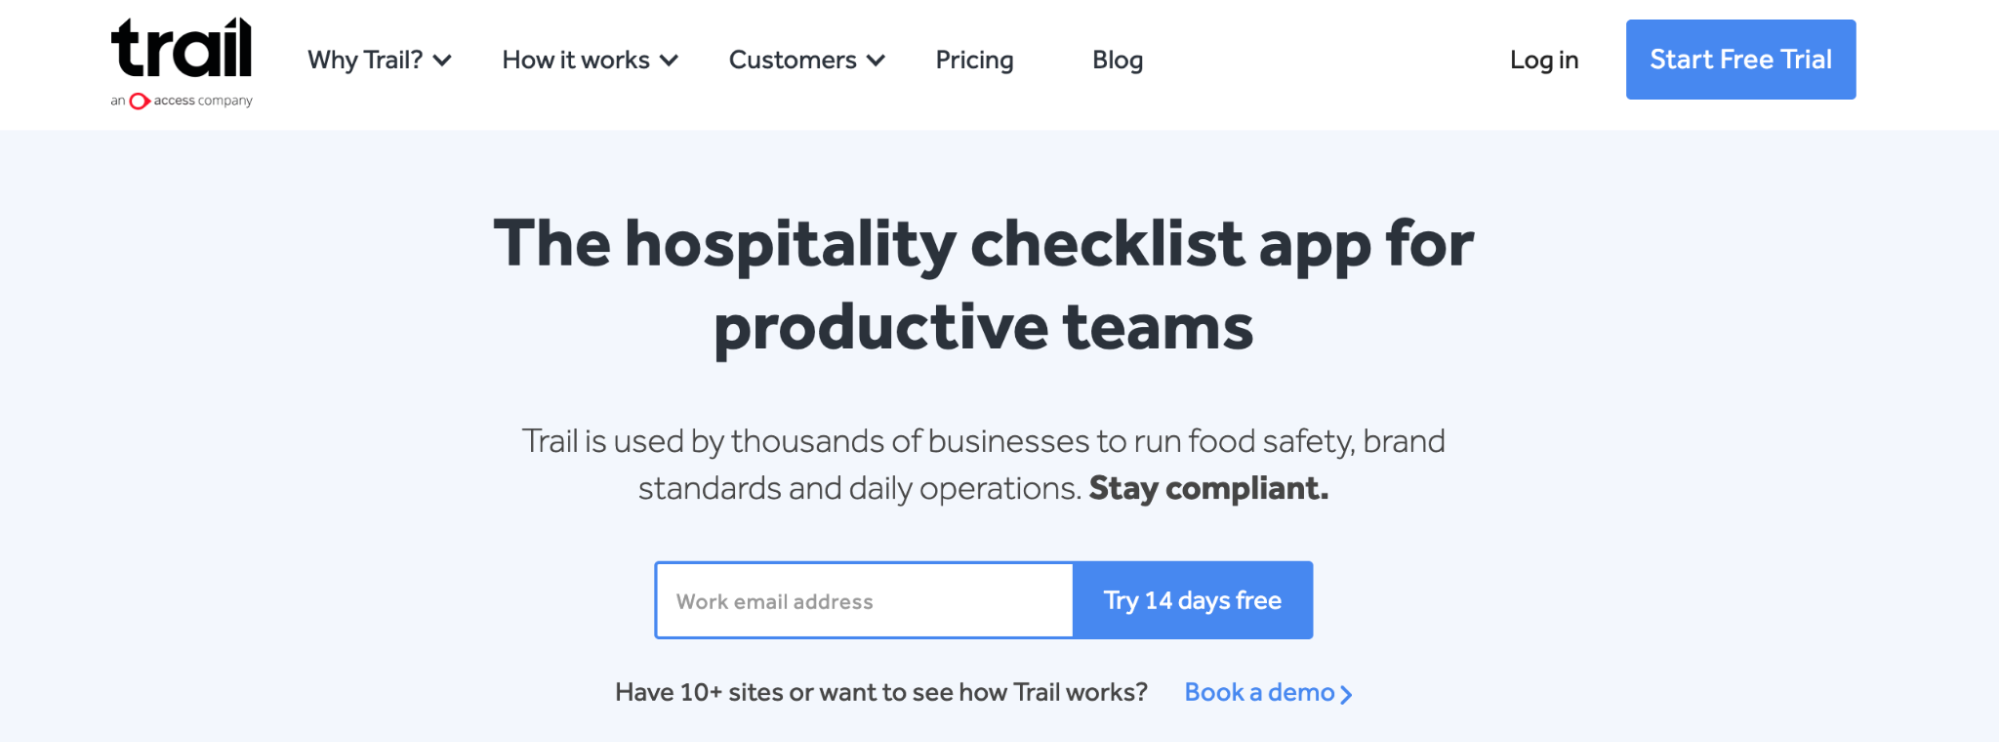The width and height of the screenshot is (1999, 742).
Task: Click the trail logo
Action: pyautogui.click(x=181, y=48)
